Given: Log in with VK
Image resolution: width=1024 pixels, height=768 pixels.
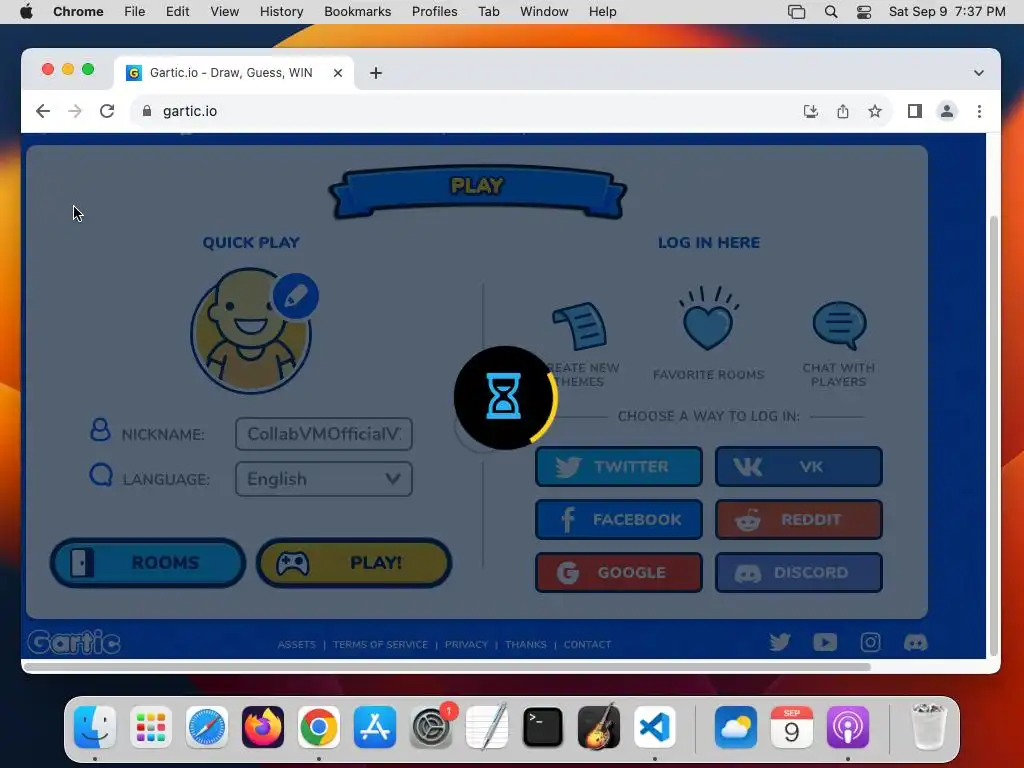Looking at the screenshot, I should [799, 467].
